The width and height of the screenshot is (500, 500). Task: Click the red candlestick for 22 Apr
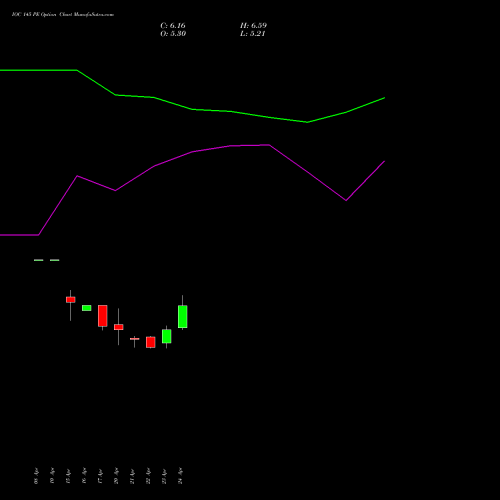point(151,342)
